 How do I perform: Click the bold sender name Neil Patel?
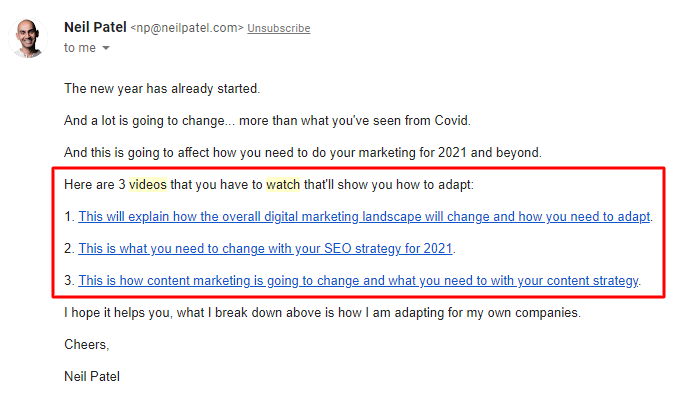95,27
